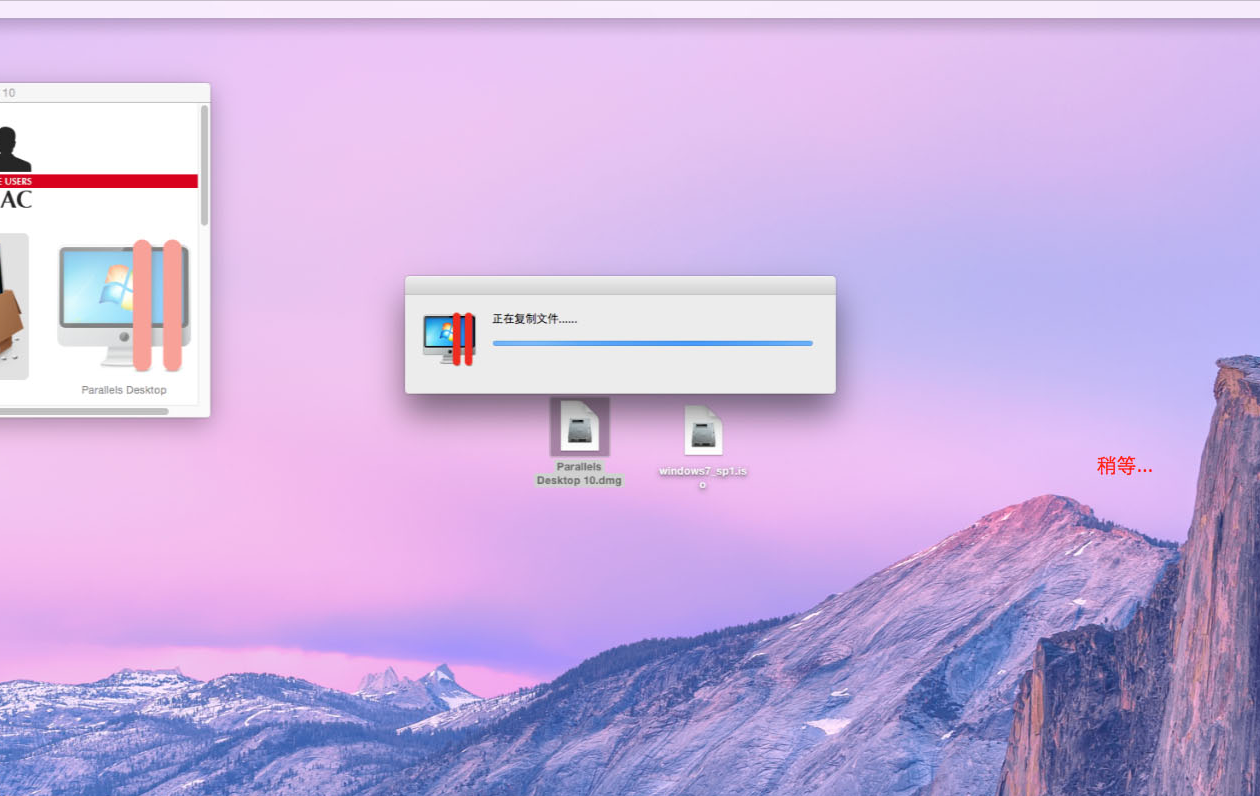1260x796 pixels.
Task: Click the title bar of the disk image window
Action: point(105,92)
